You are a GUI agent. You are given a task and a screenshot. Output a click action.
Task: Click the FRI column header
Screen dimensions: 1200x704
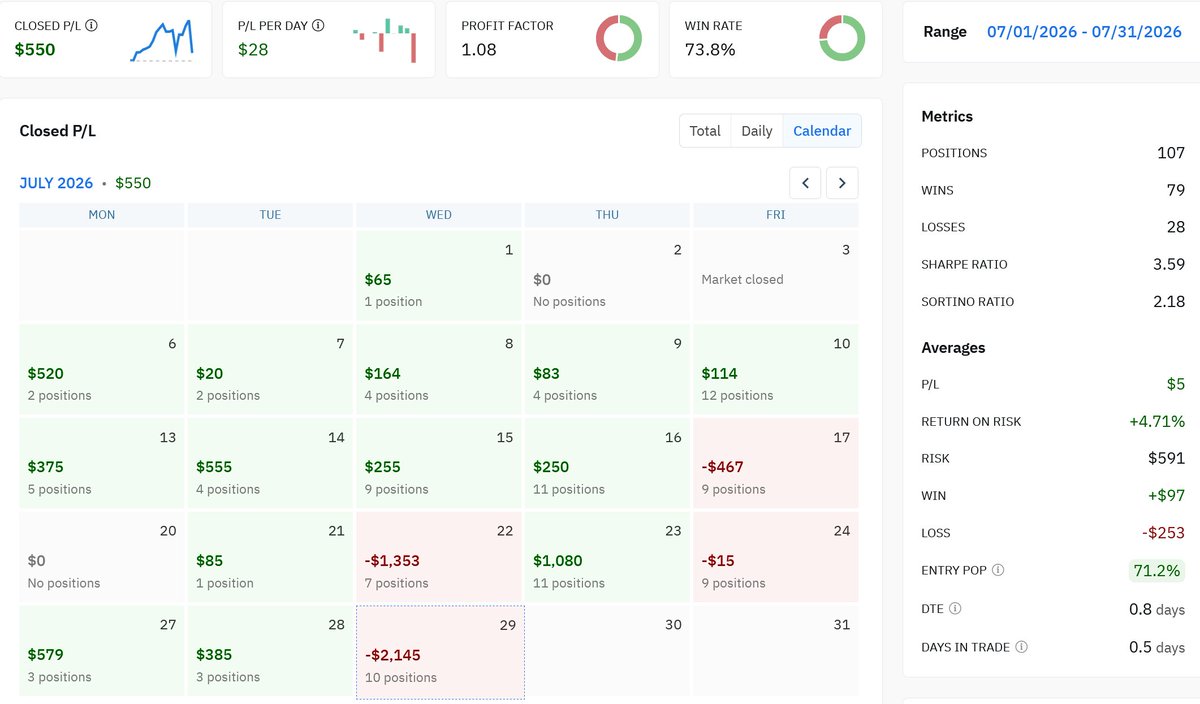[775, 215]
